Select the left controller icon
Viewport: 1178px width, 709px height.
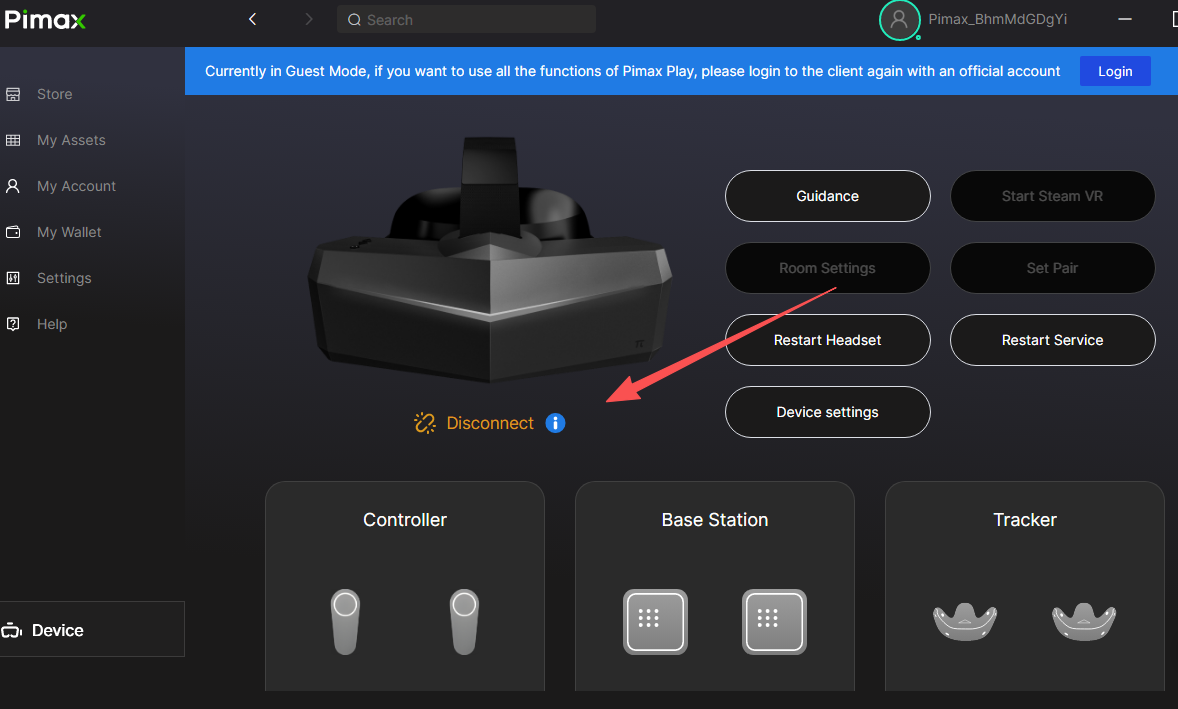pos(346,621)
